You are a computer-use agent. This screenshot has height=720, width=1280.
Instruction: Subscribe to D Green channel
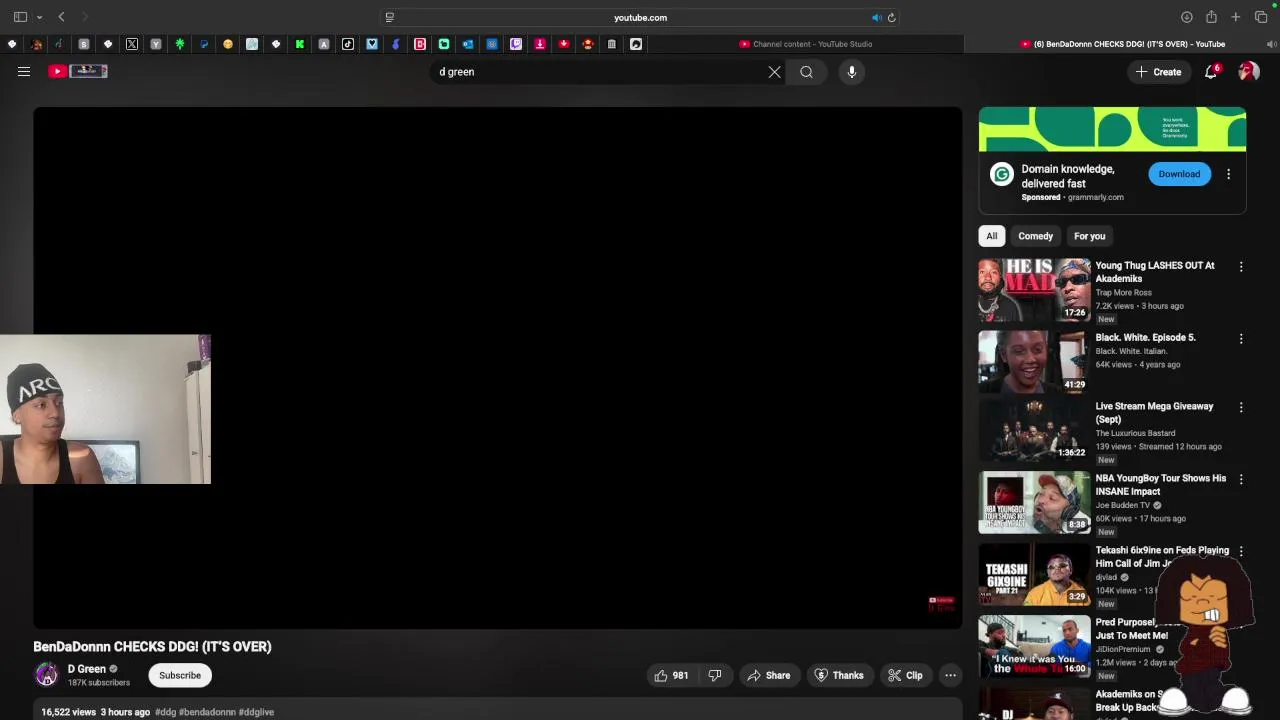click(x=180, y=675)
